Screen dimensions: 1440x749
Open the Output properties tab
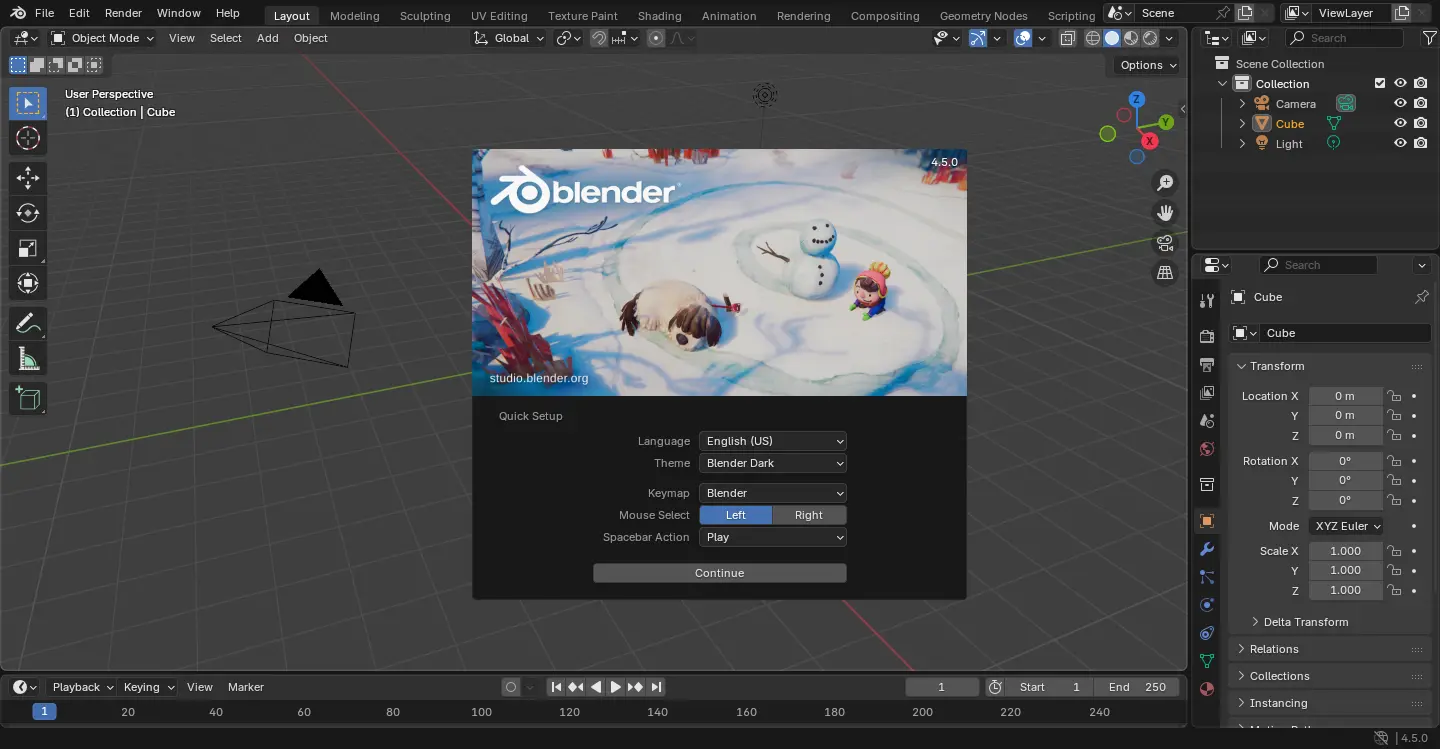point(1207,364)
